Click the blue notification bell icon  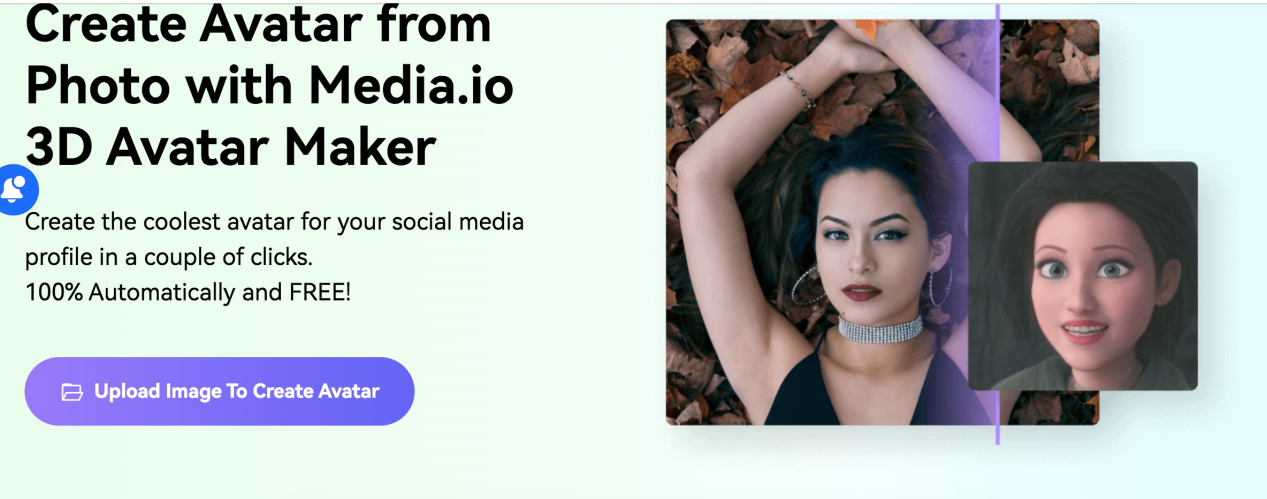click(x=14, y=189)
